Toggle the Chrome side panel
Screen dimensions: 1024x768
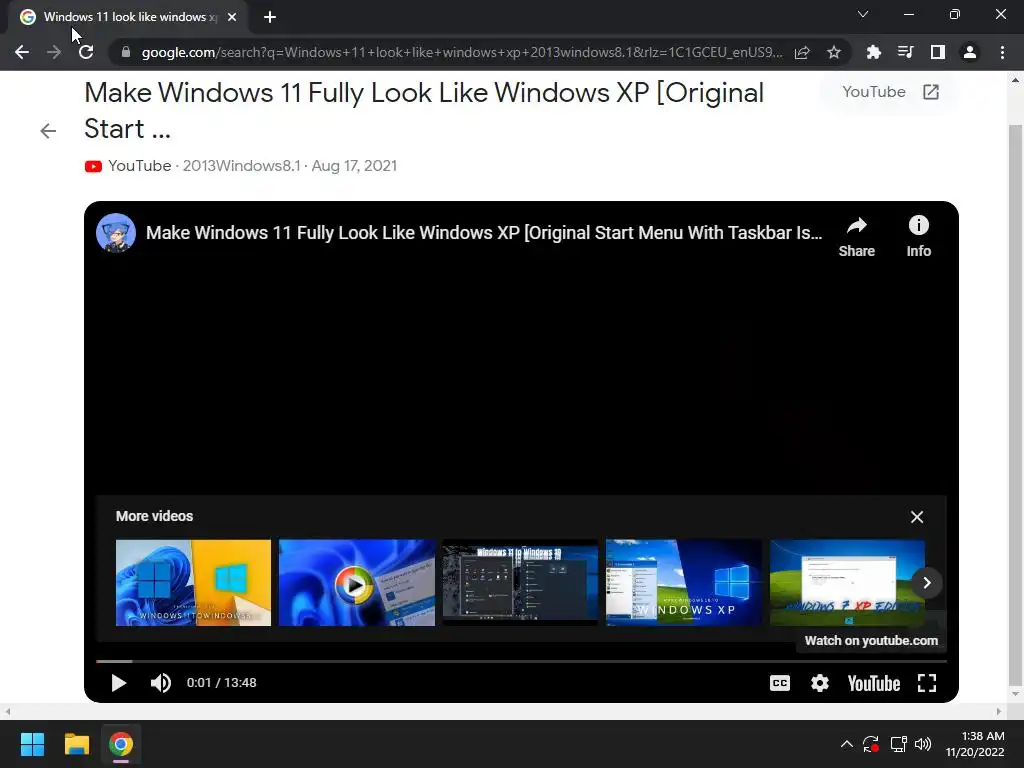[937, 52]
